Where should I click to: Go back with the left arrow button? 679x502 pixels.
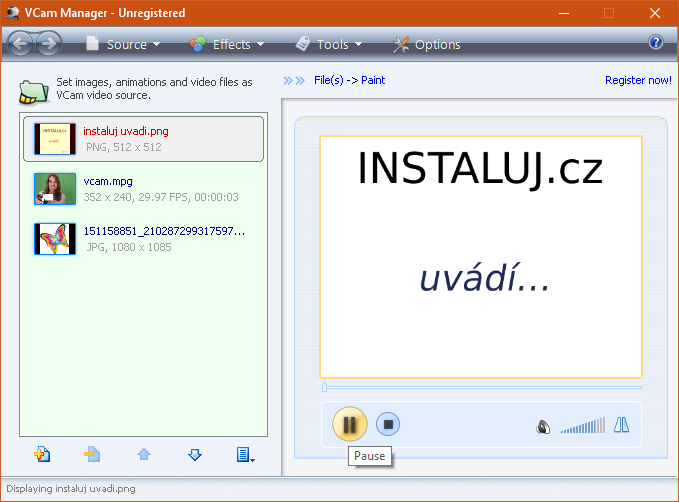[x=20, y=43]
